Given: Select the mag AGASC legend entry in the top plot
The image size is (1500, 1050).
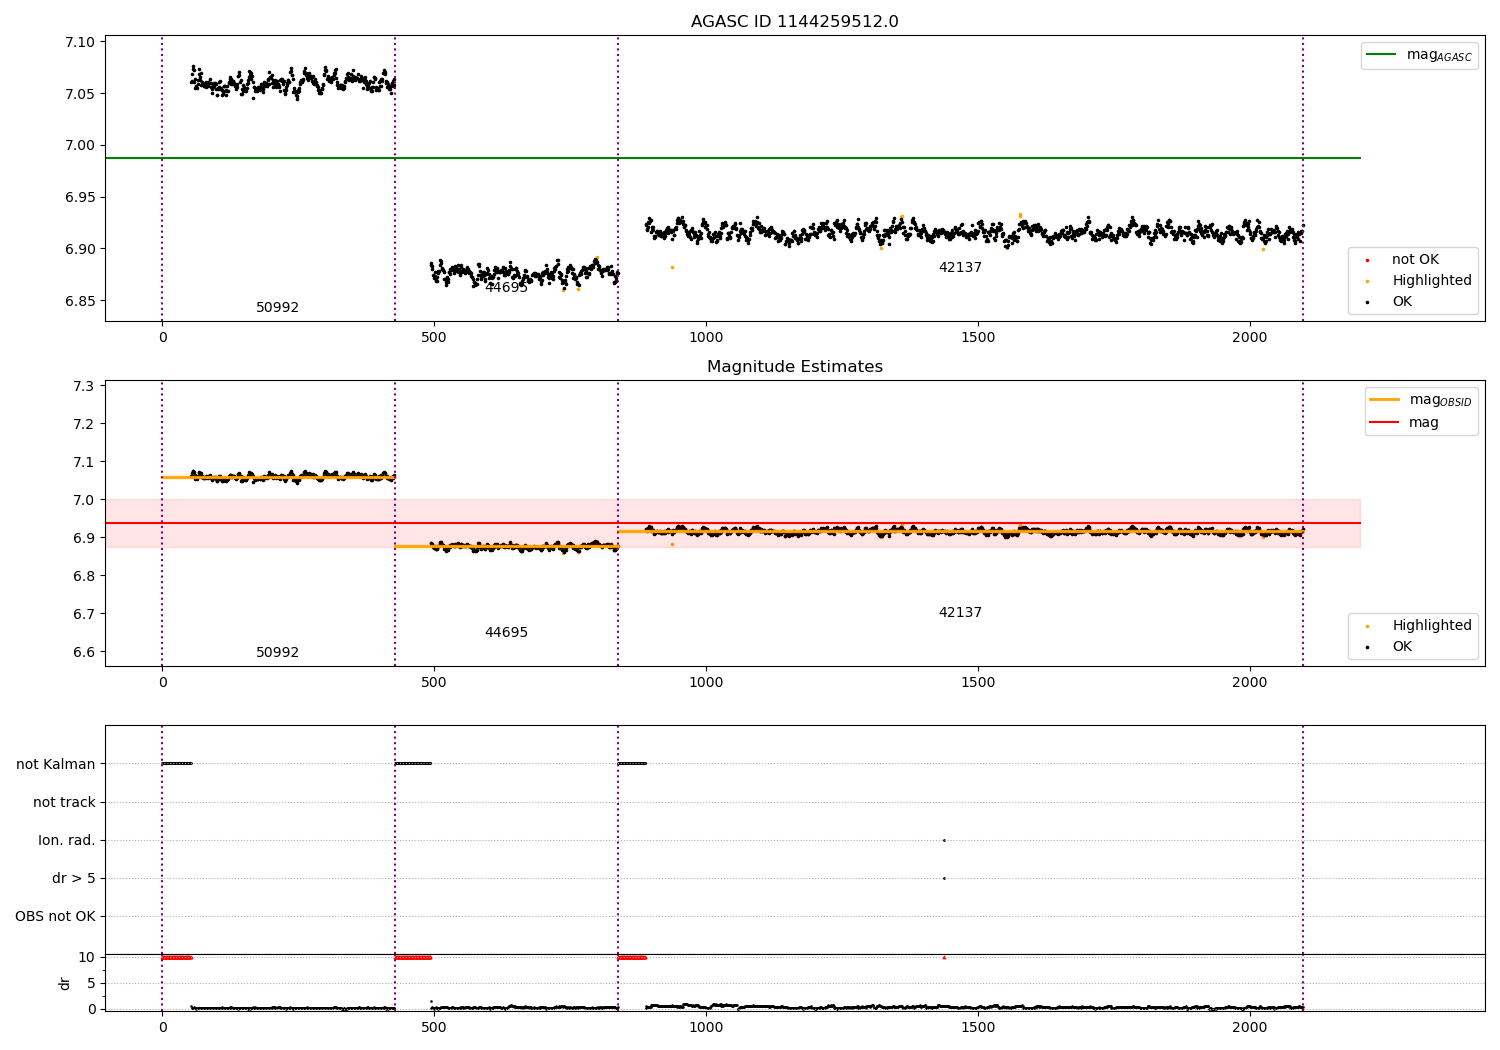Looking at the screenshot, I should (x=1420, y=55).
